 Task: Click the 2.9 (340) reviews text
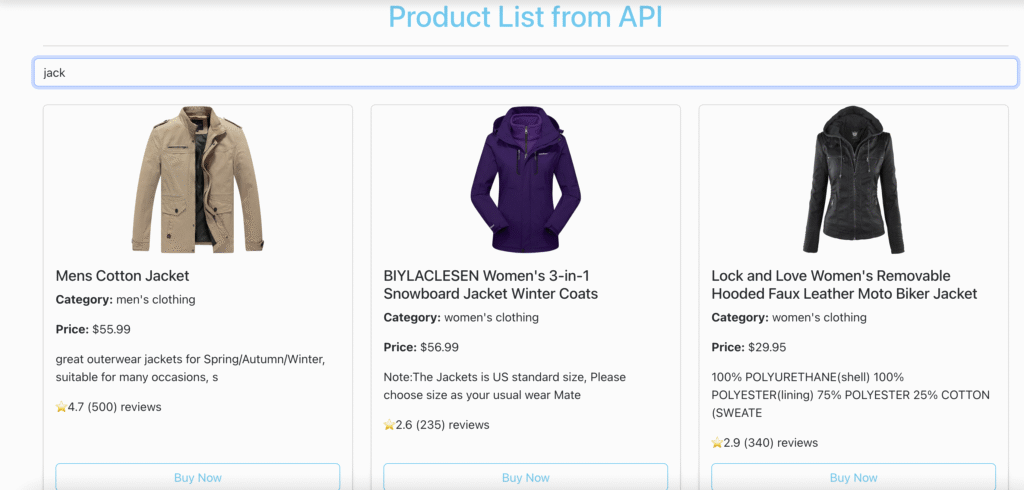[770, 443]
